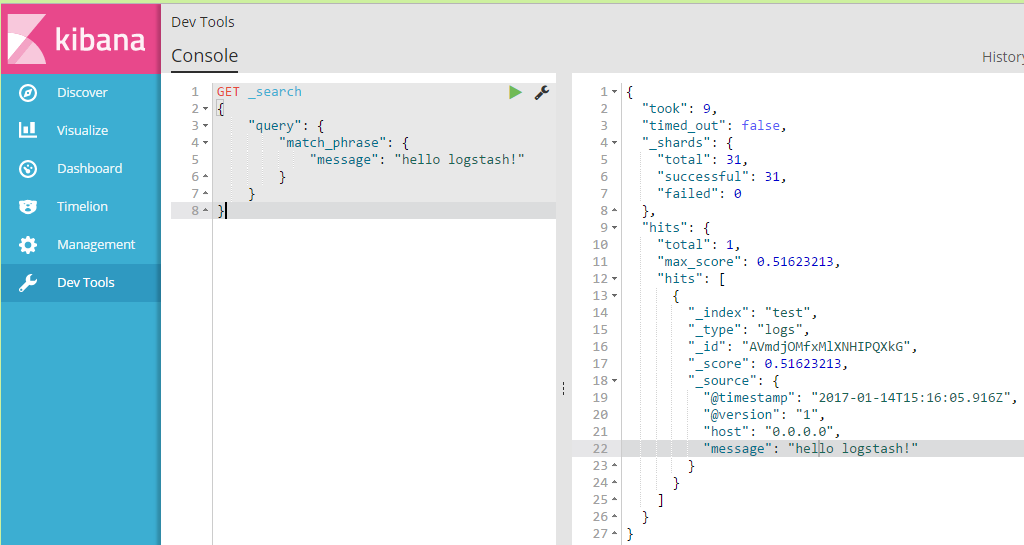
Task: Collapse "_source" fold at response line 18
Action: coord(615,381)
